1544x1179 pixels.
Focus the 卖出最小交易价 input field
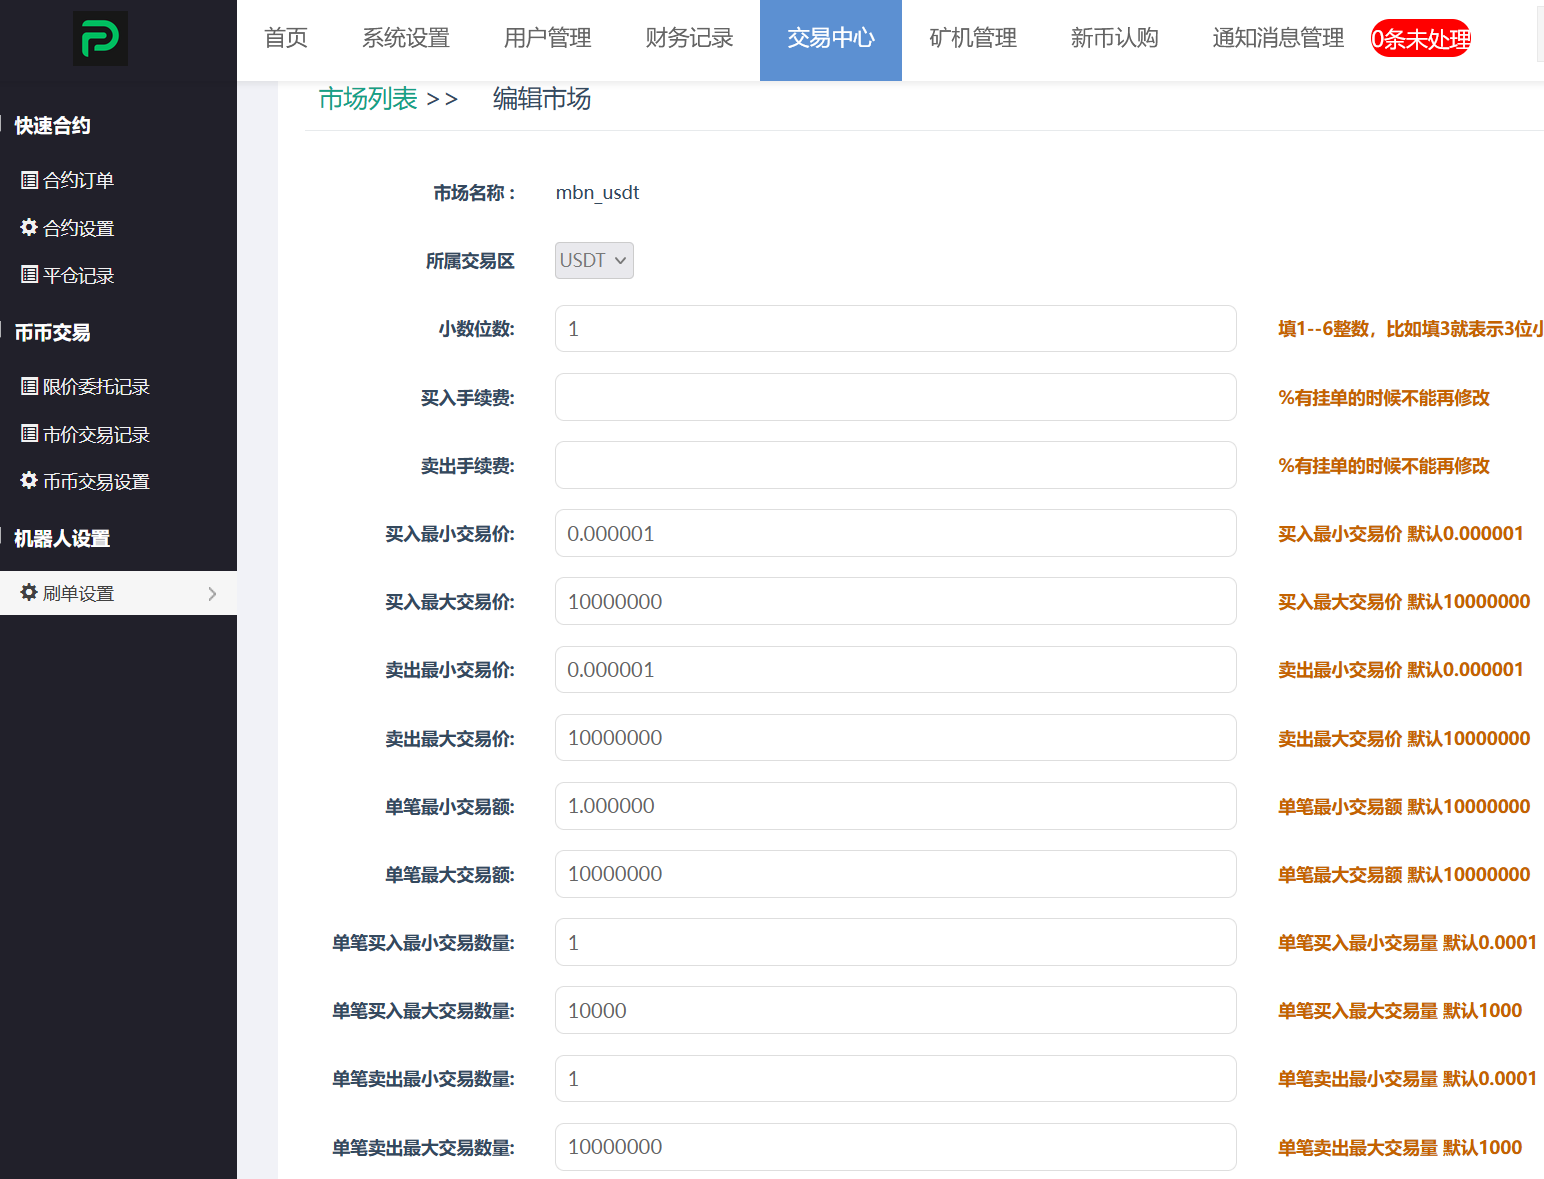pyautogui.click(x=895, y=669)
